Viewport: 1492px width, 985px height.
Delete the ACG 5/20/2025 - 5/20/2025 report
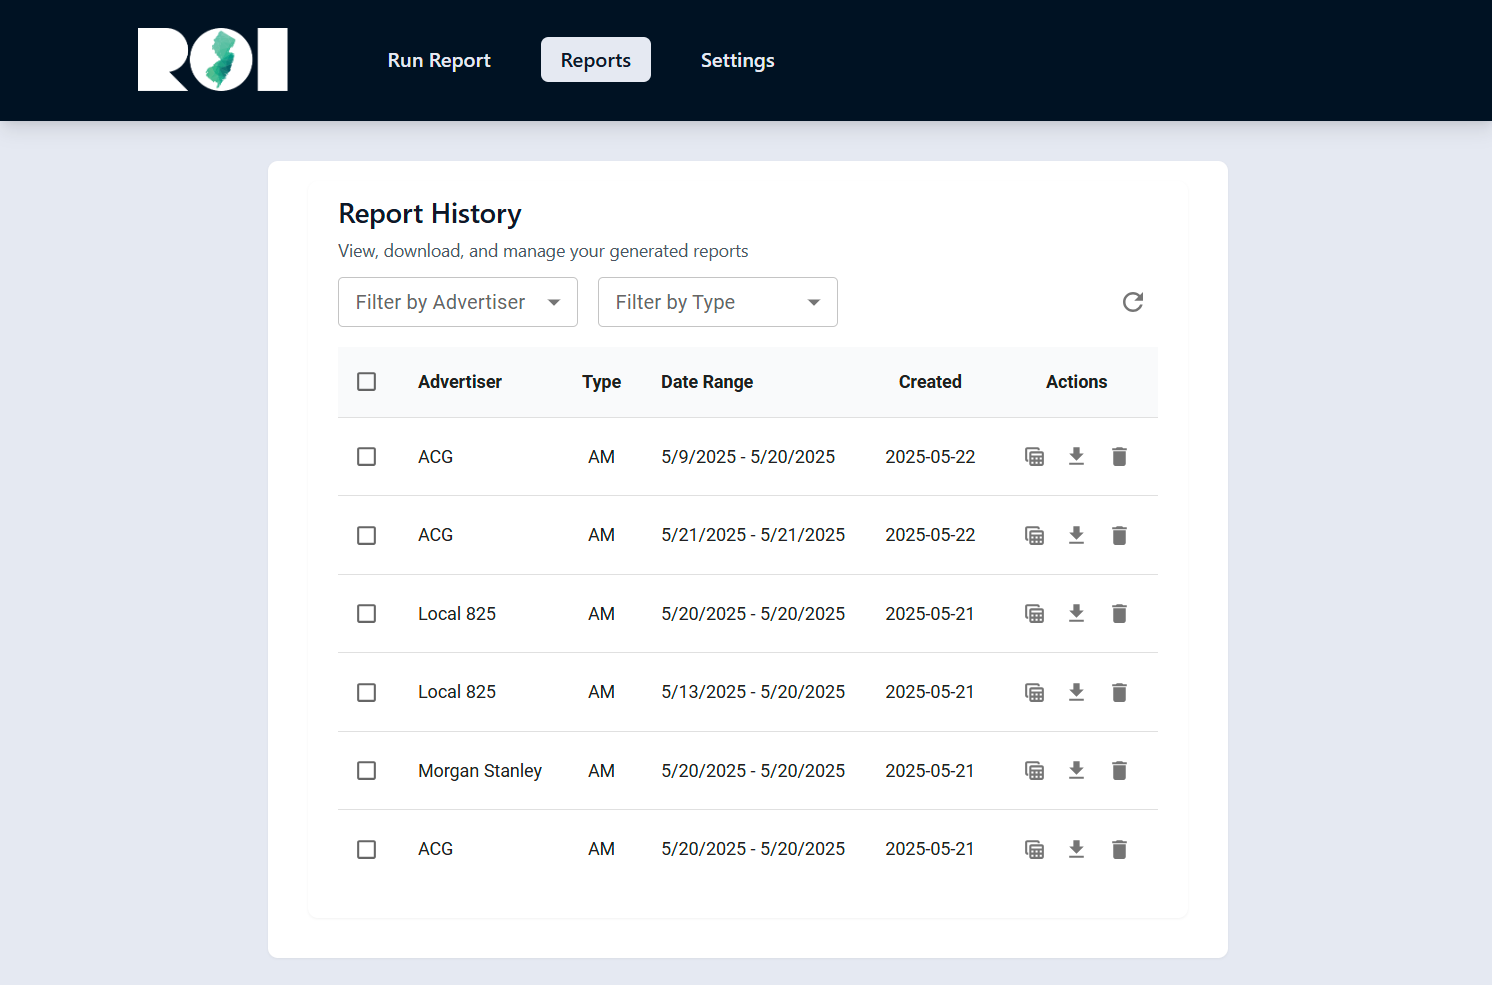(x=1119, y=849)
